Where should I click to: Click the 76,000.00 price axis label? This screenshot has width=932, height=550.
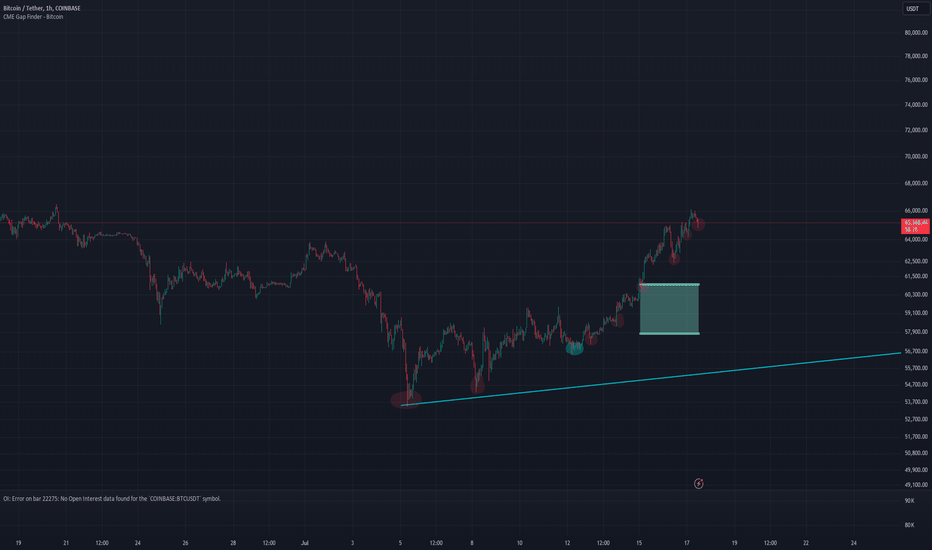(x=916, y=80)
